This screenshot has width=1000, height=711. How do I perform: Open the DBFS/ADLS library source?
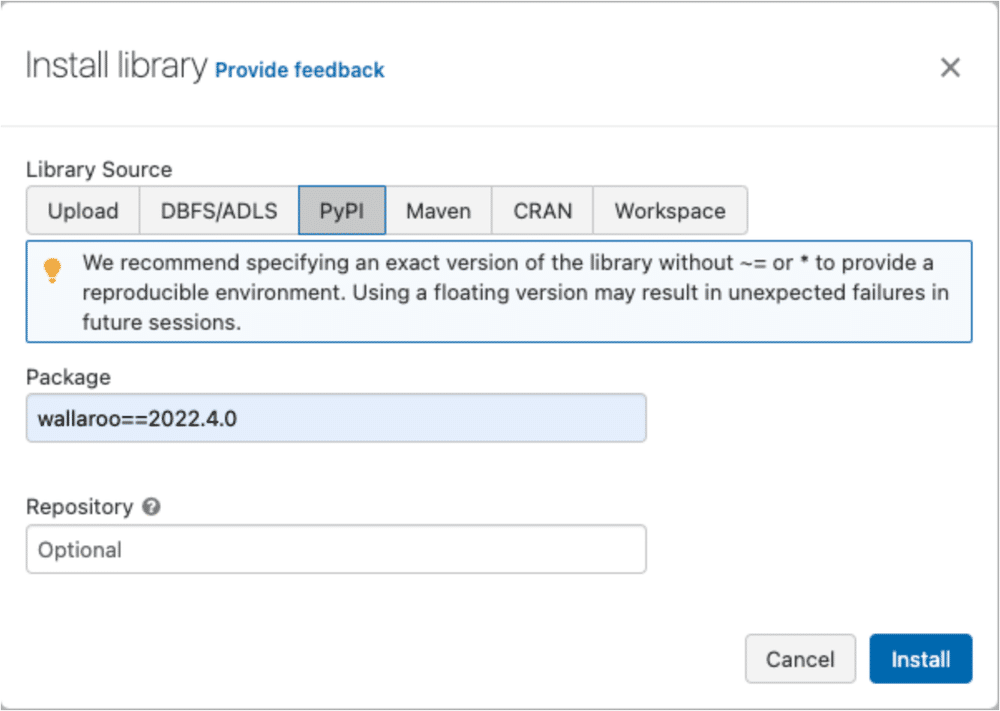point(218,211)
